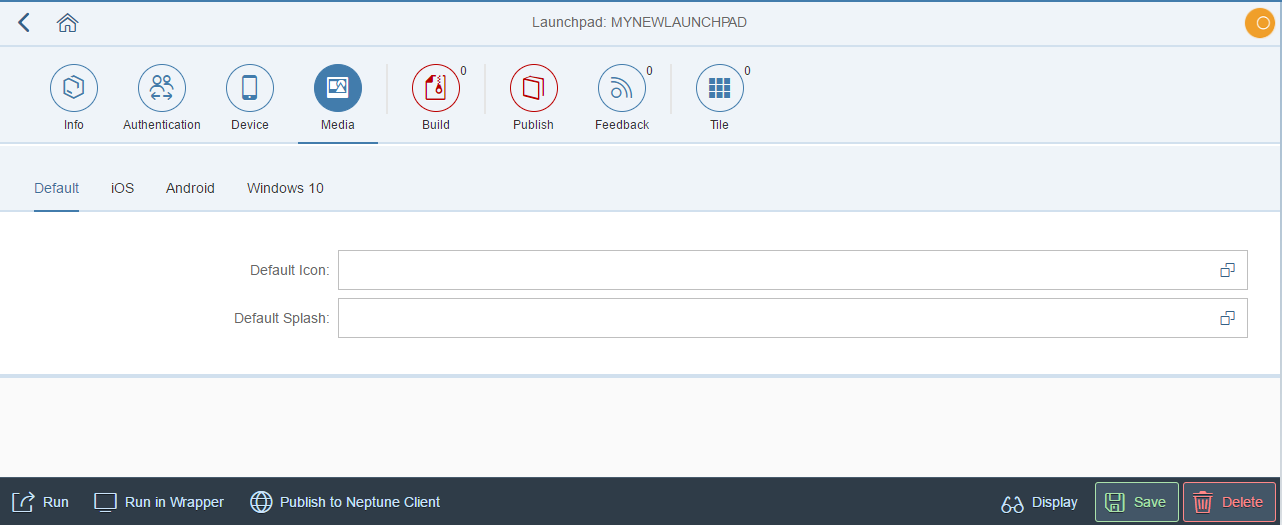Open the Authentication section icon
This screenshot has height=525, width=1282.
click(x=162, y=88)
